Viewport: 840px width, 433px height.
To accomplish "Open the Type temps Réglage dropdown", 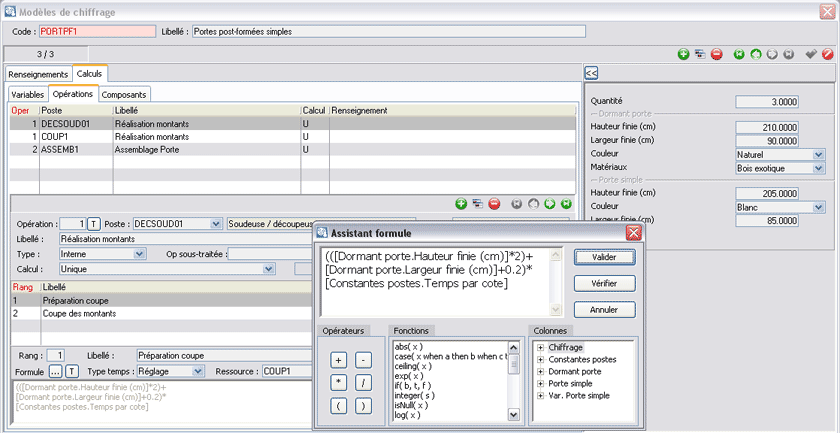I will point(198,371).
